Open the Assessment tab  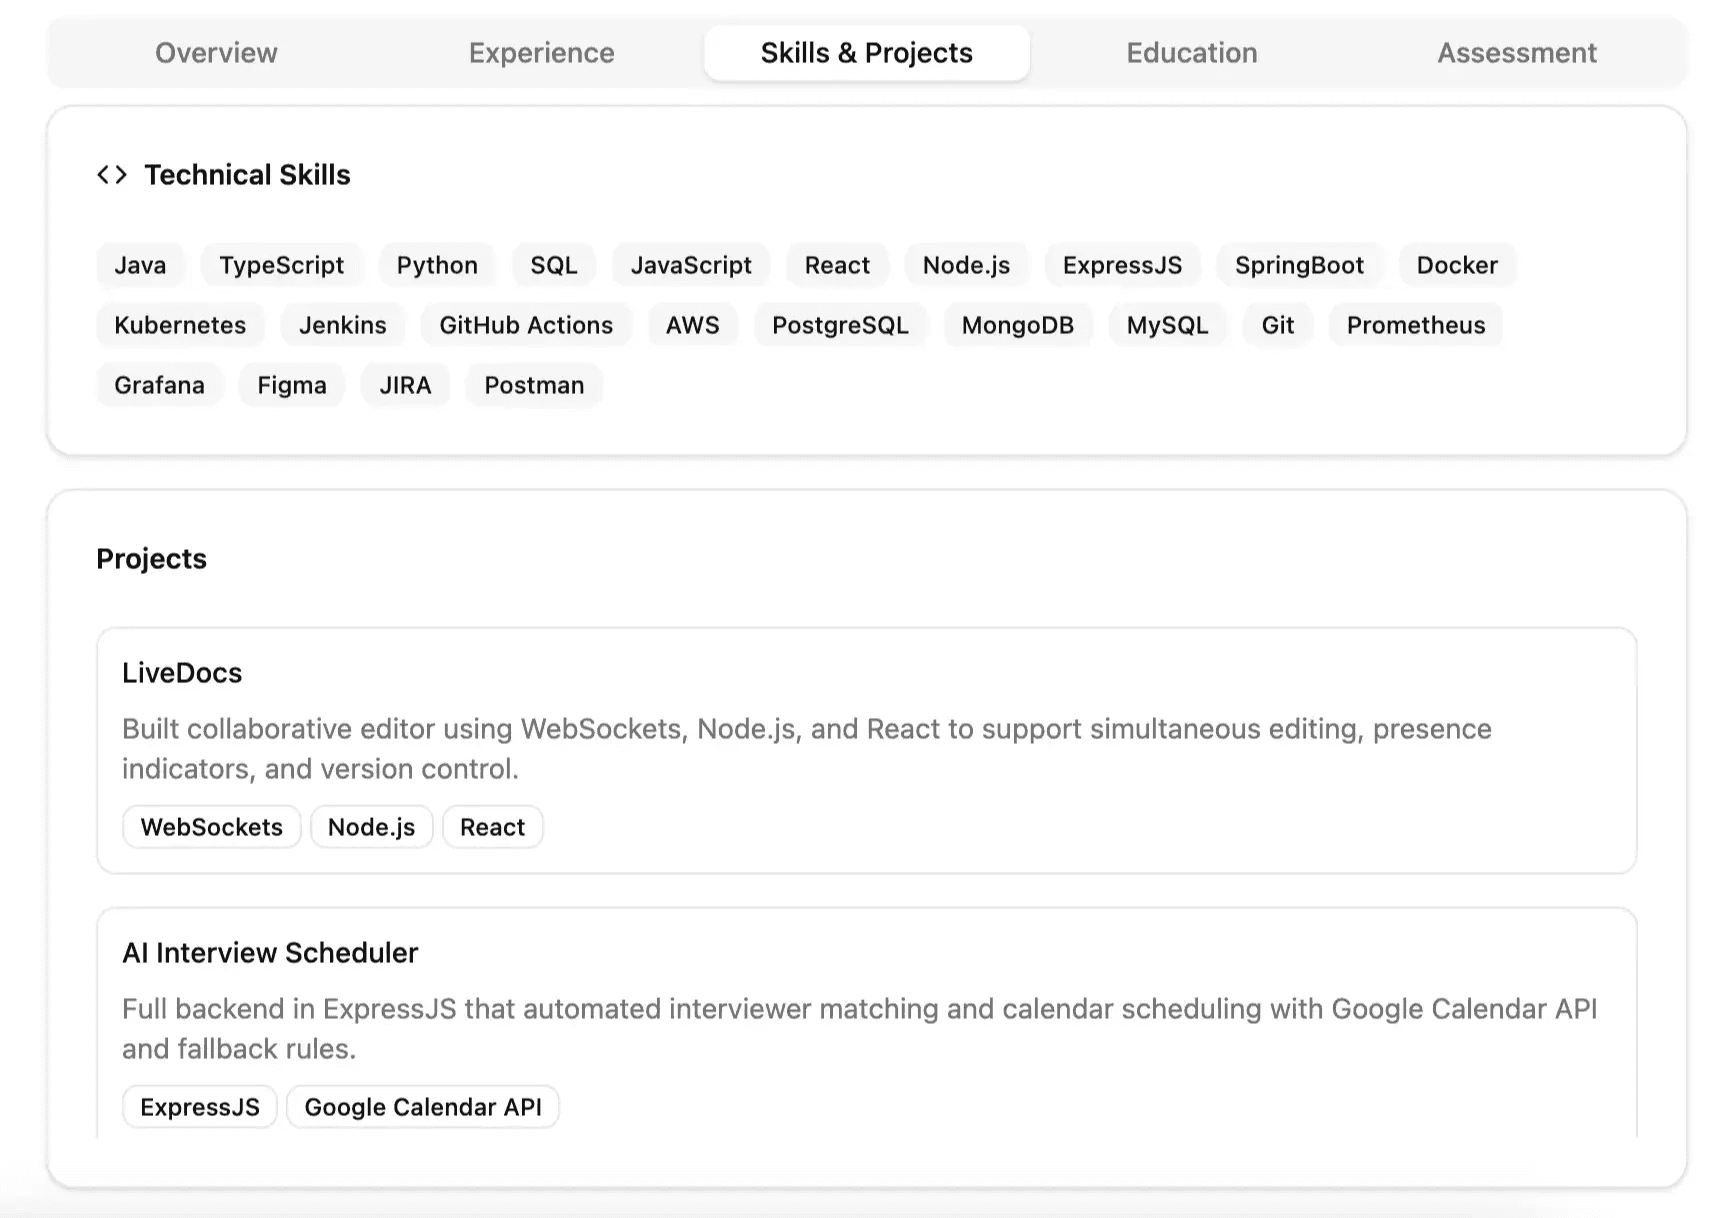tap(1516, 53)
